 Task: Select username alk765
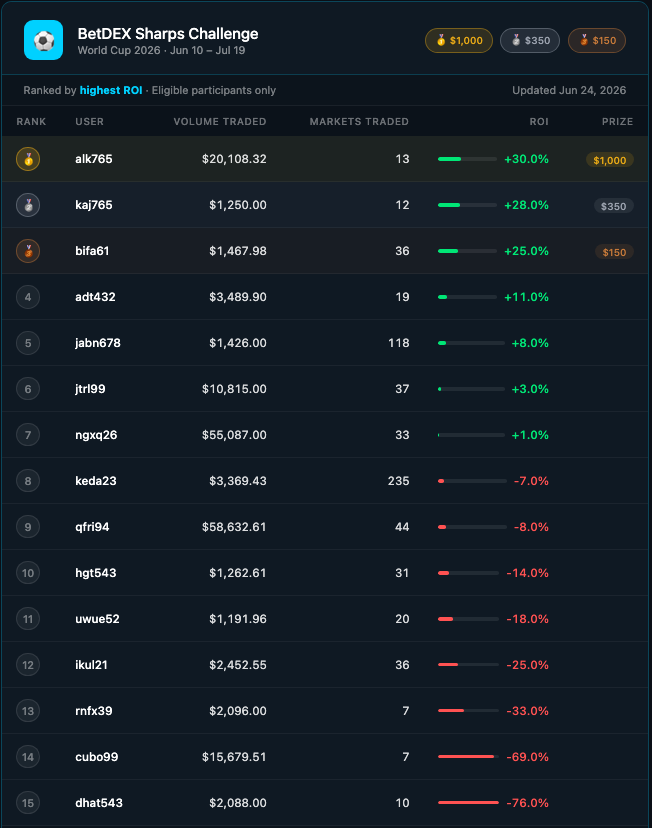tap(93, 159)
